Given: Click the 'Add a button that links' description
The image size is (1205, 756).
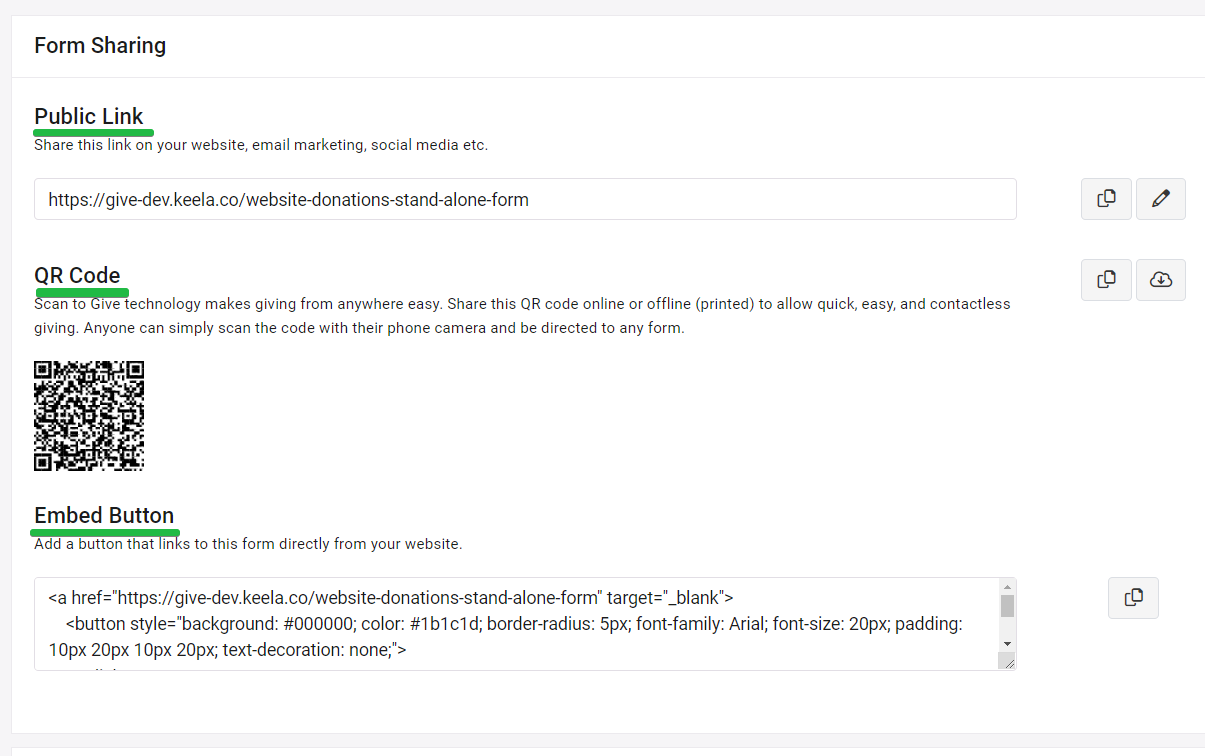Looking at the screenshot, I should pyautogui.click(x=248, y=545).
